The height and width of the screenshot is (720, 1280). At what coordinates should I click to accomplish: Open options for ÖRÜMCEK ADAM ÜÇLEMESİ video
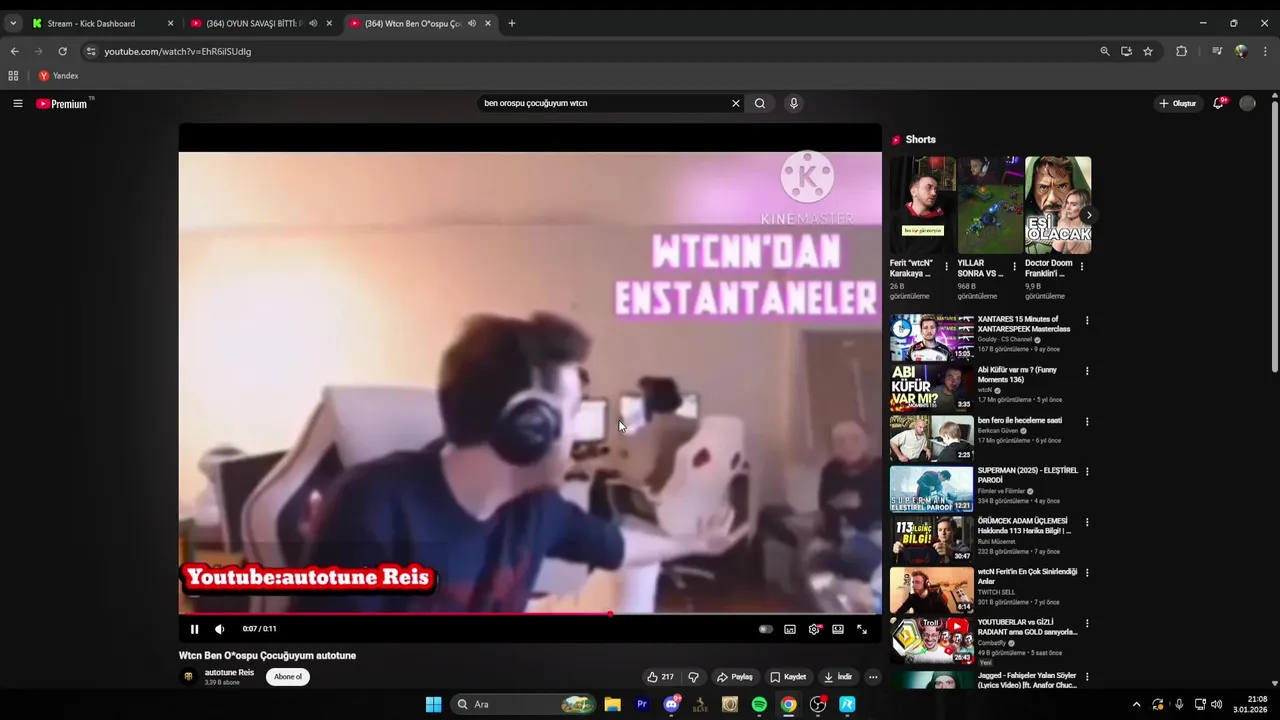pyautogui.click(x=1087, y=523)
